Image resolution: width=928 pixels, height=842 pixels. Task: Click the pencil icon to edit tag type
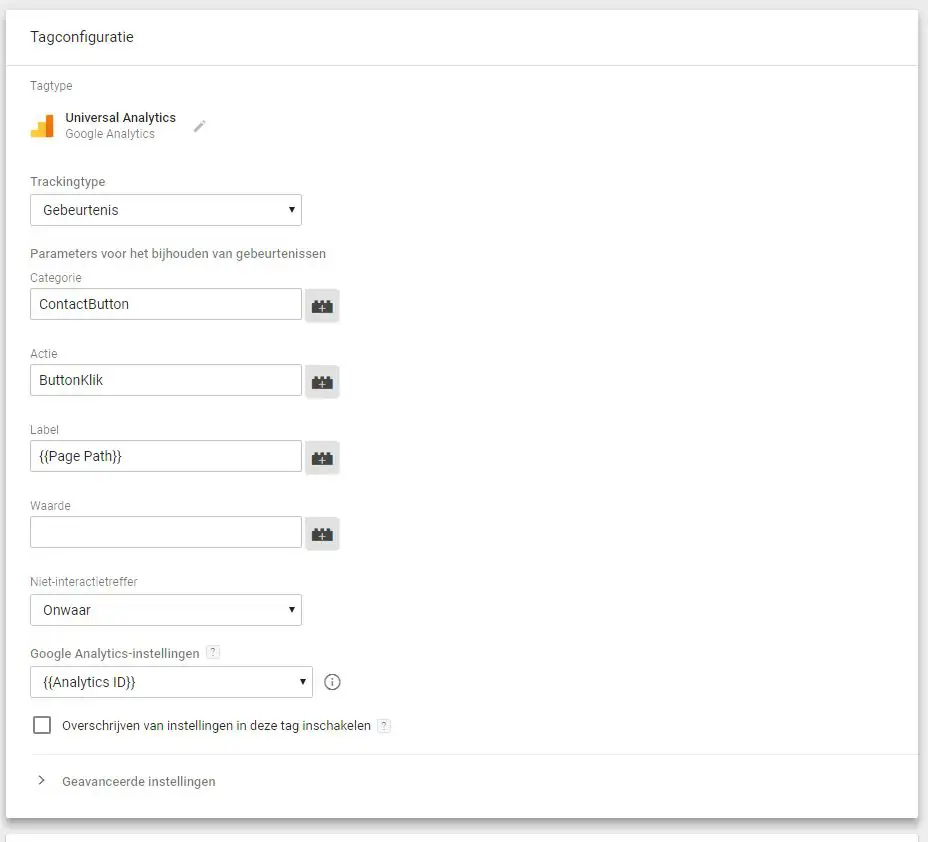click(199, 126)
